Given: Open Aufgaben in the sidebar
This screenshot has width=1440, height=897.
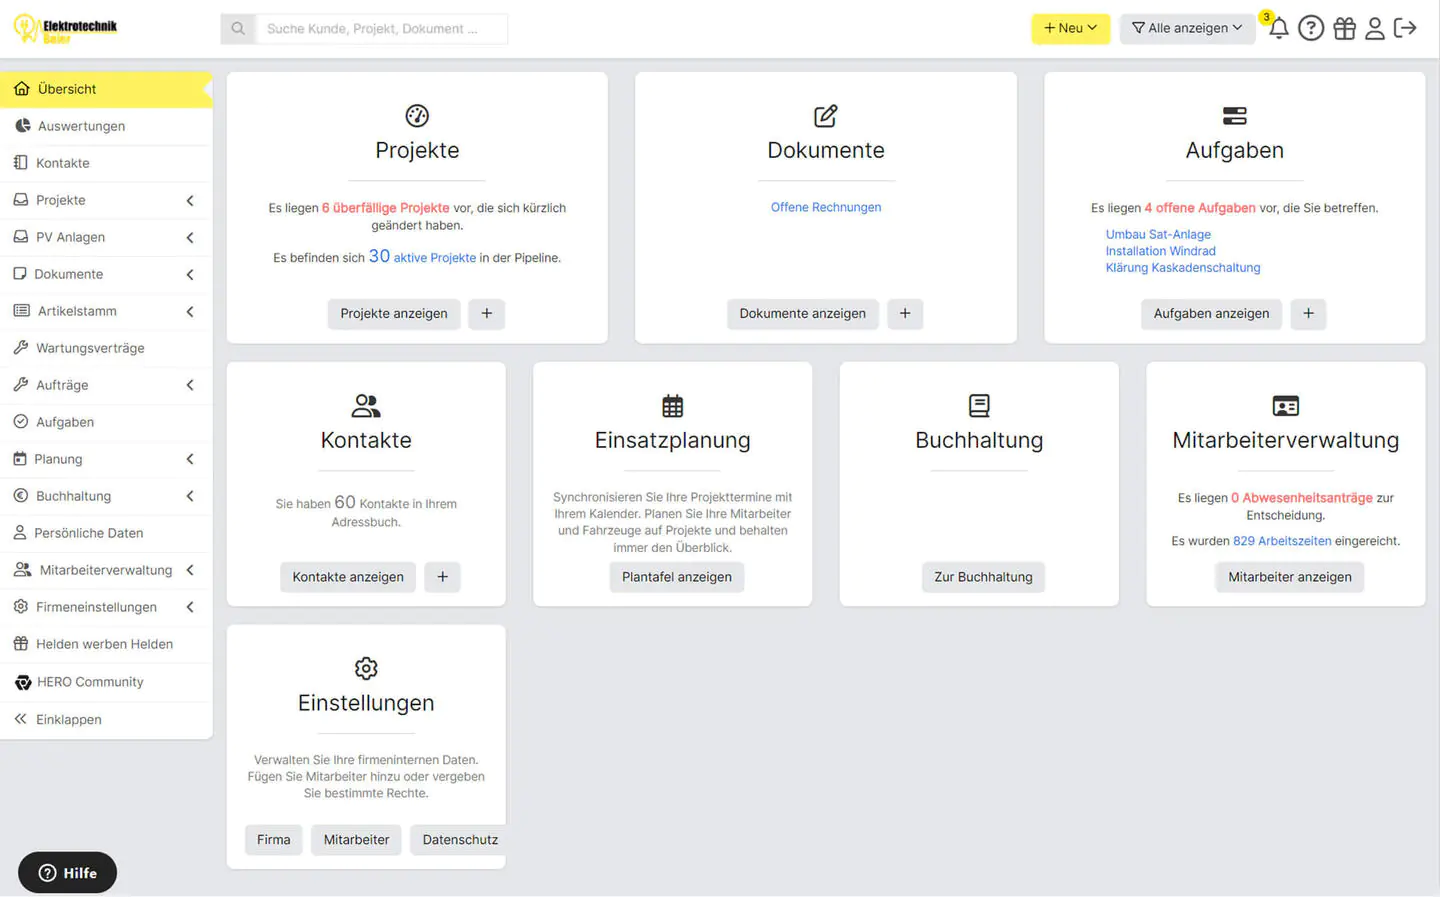Looking at the screenshot, I should pos(106,422).
